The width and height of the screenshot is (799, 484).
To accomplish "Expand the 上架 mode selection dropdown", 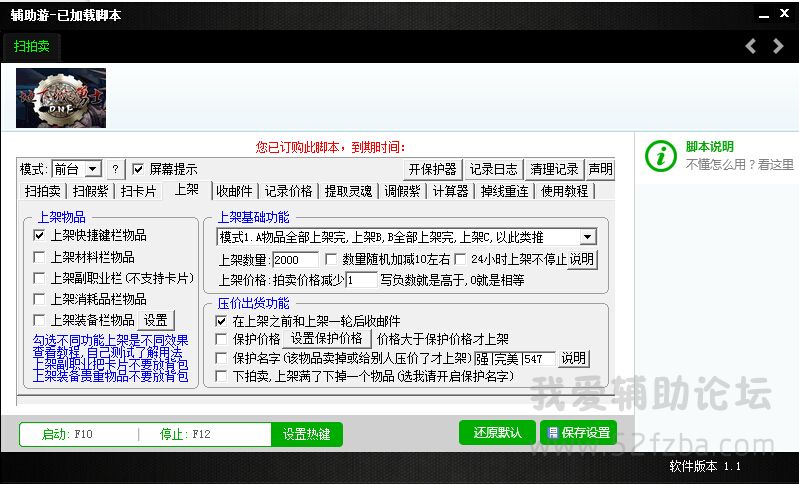I will (x=587, y=237).
